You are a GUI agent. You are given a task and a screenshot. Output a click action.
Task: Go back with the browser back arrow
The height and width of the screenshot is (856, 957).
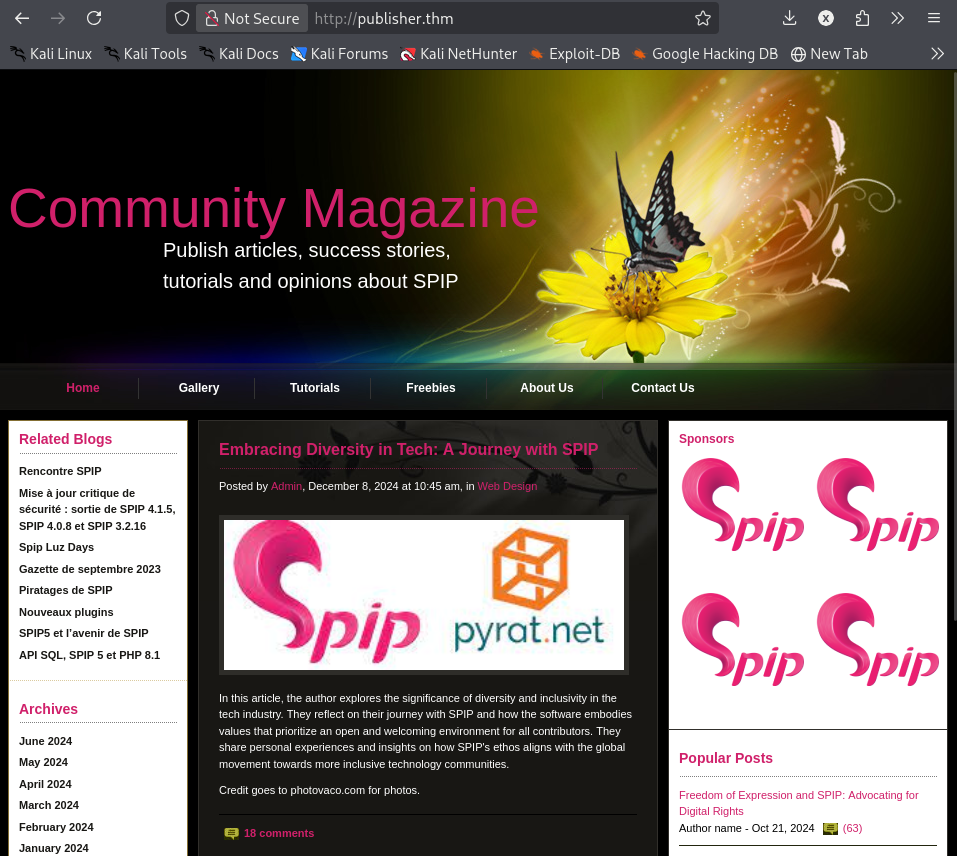tap(22, 18)
